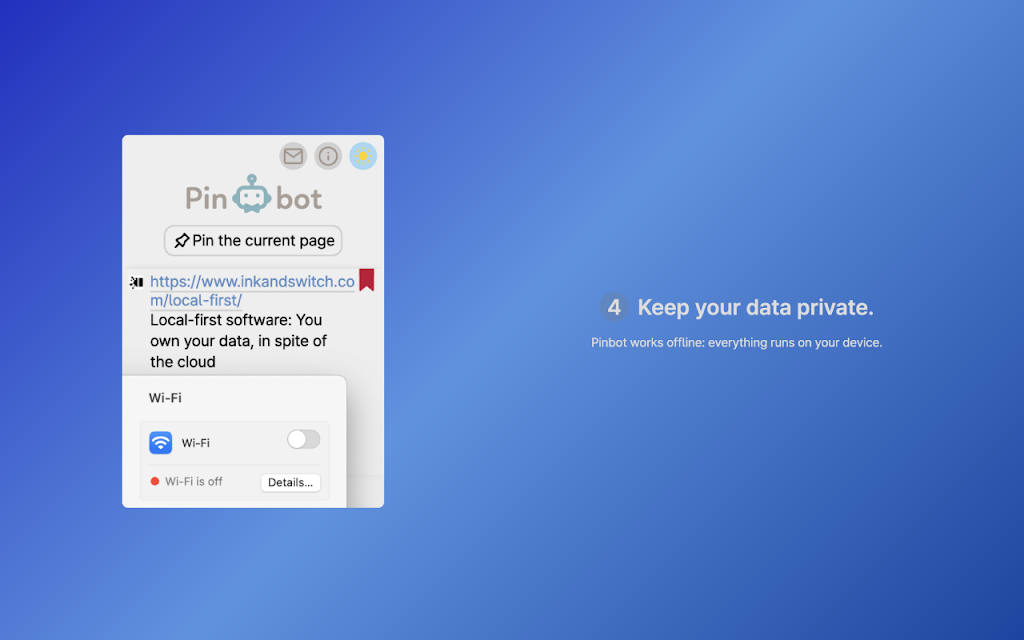1024x640 pixels.
Task: Open the mail envelope icon in Pinbot
Action: pyautogui.click(x=293, y=156)
